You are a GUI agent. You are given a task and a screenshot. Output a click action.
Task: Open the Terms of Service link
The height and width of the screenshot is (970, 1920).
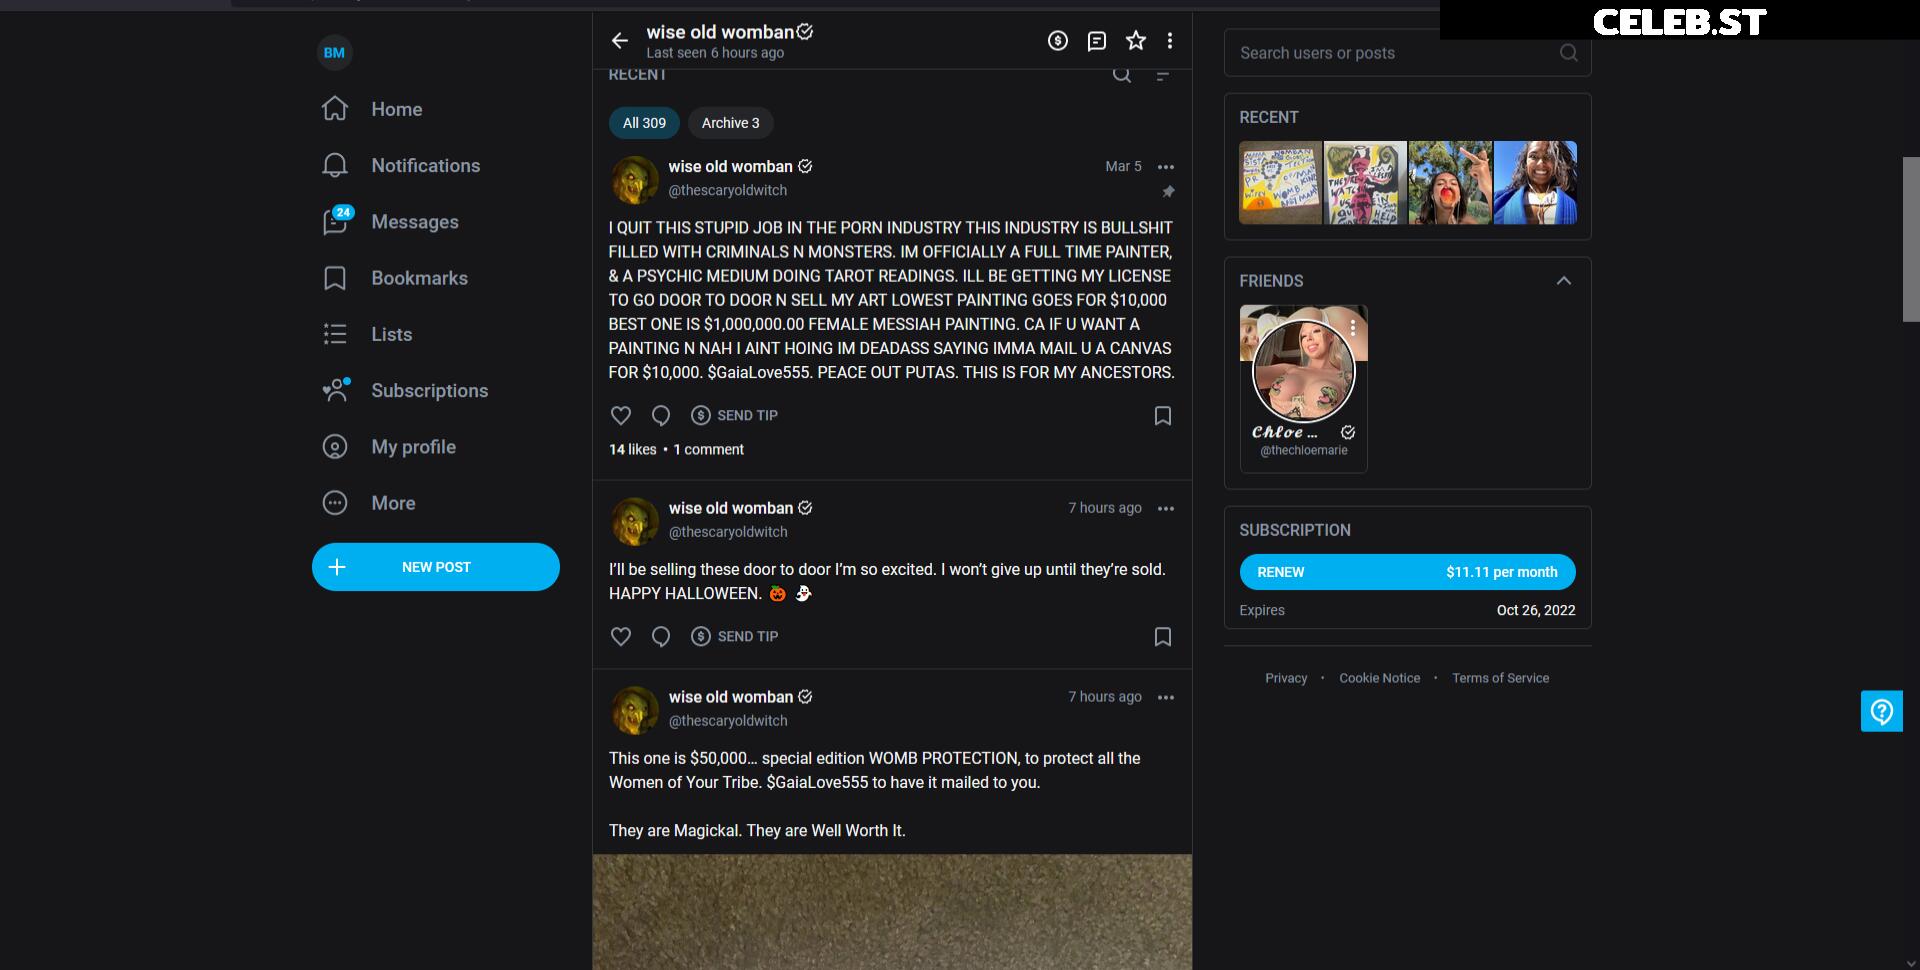[x=1500, y=678]
